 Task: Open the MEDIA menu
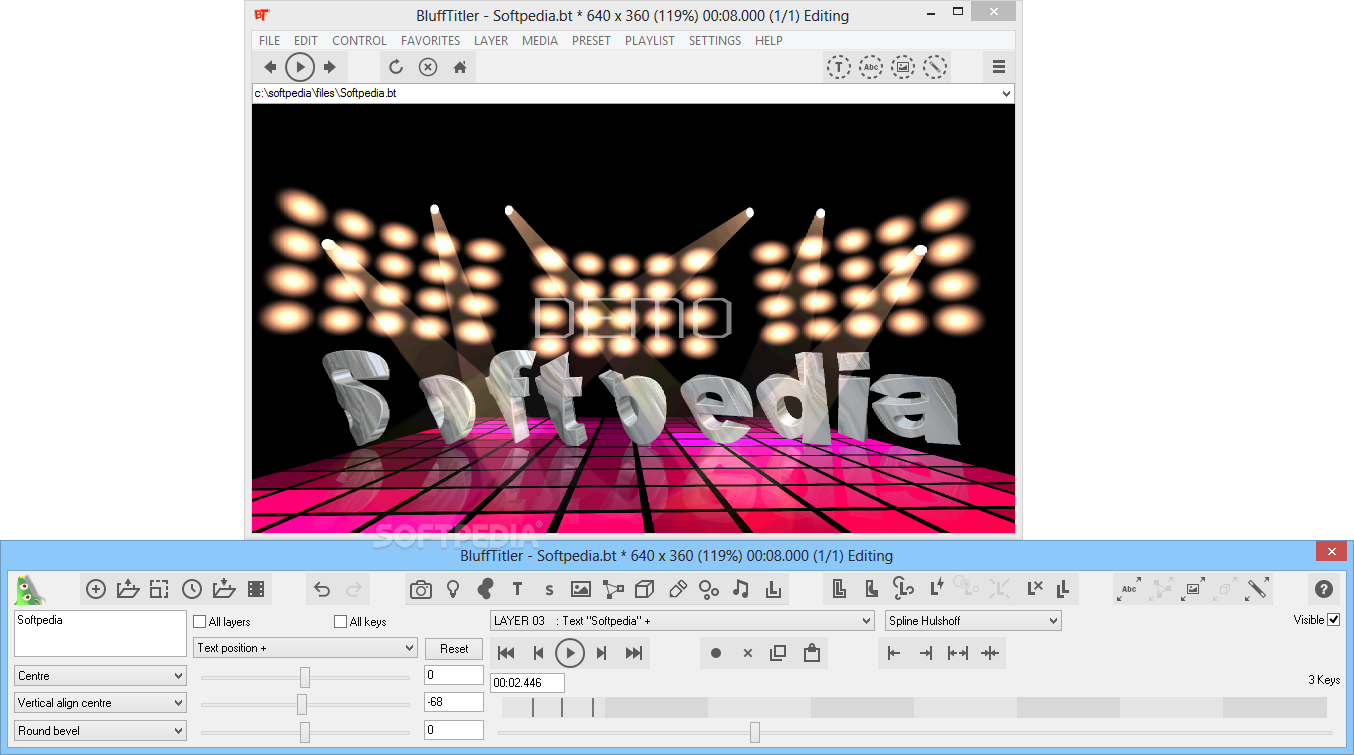(540, 41)
